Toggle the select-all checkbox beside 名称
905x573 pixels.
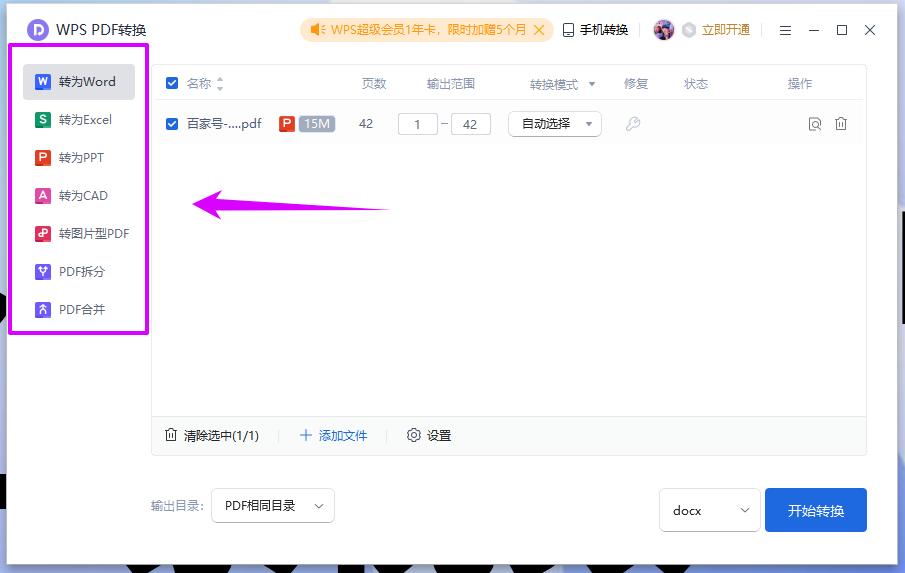tap(172, 84)
